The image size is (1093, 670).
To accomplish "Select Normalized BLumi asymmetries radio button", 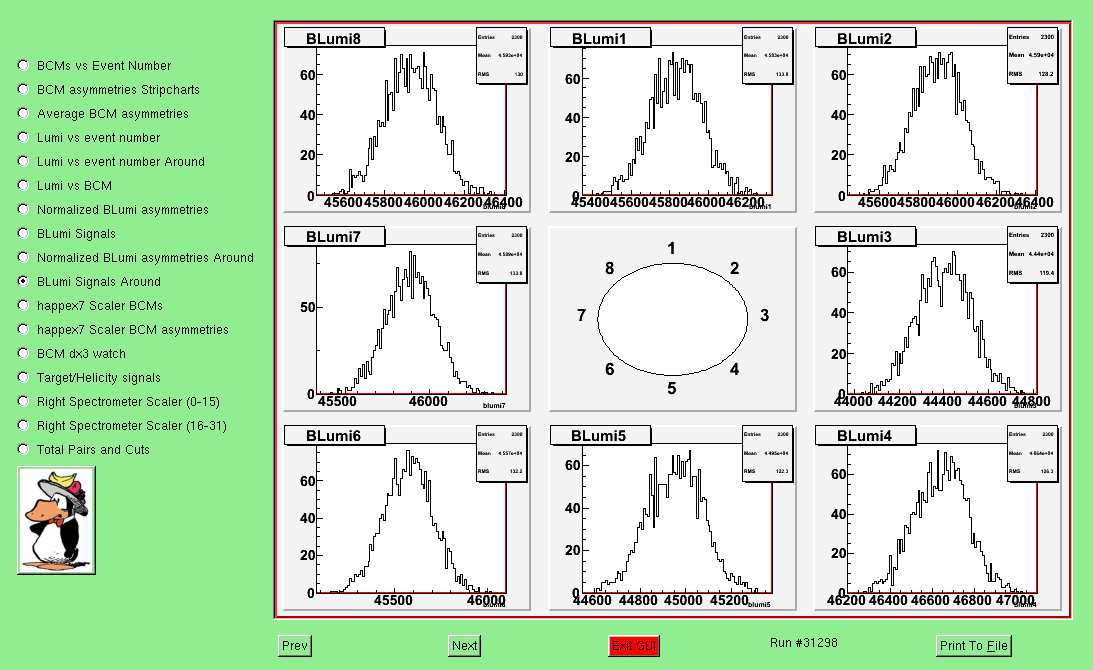I will coord(23,209).
